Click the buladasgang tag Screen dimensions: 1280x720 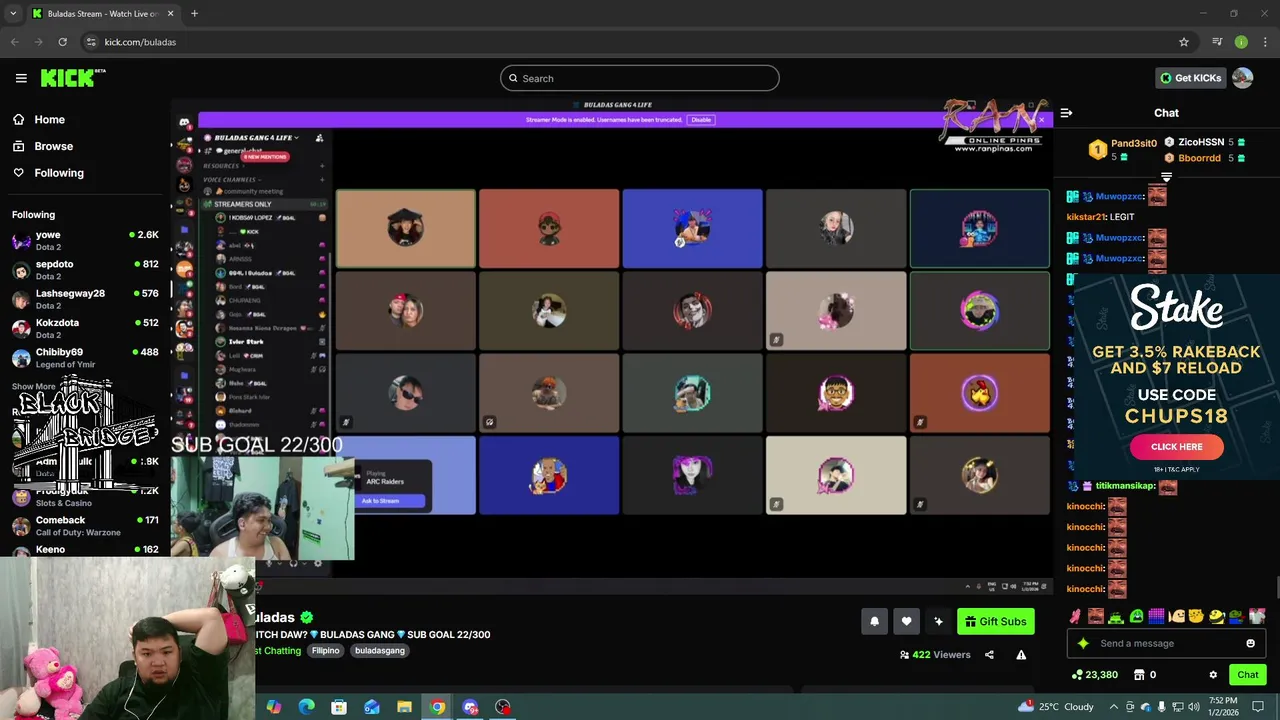click(380, 651)
